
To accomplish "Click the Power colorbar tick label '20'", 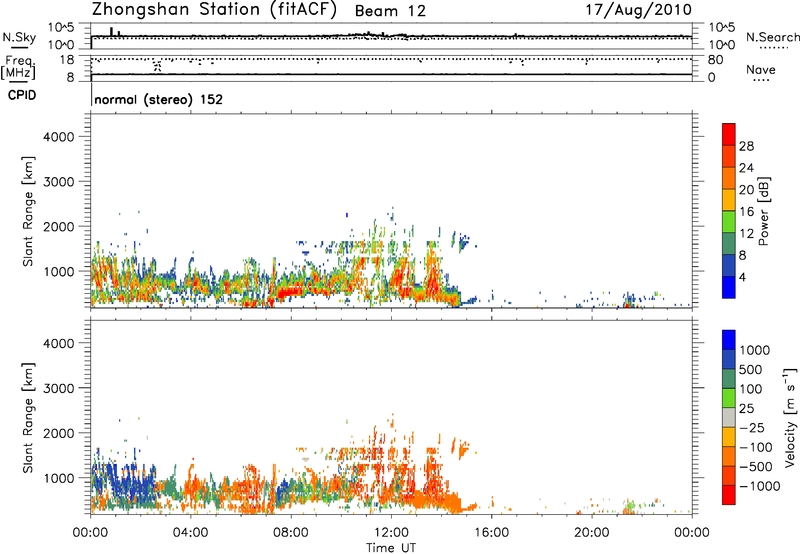I will [746, 190].
